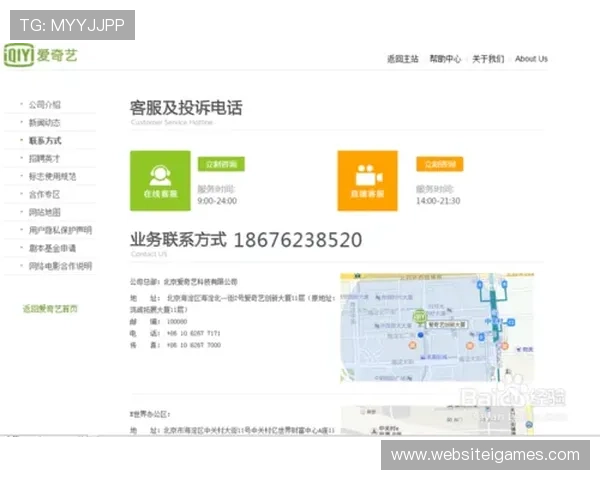Viewport: 600px width, 480px height.
Task: Select 用户隐私保护声明 in the sidebar
Action: 60,230
